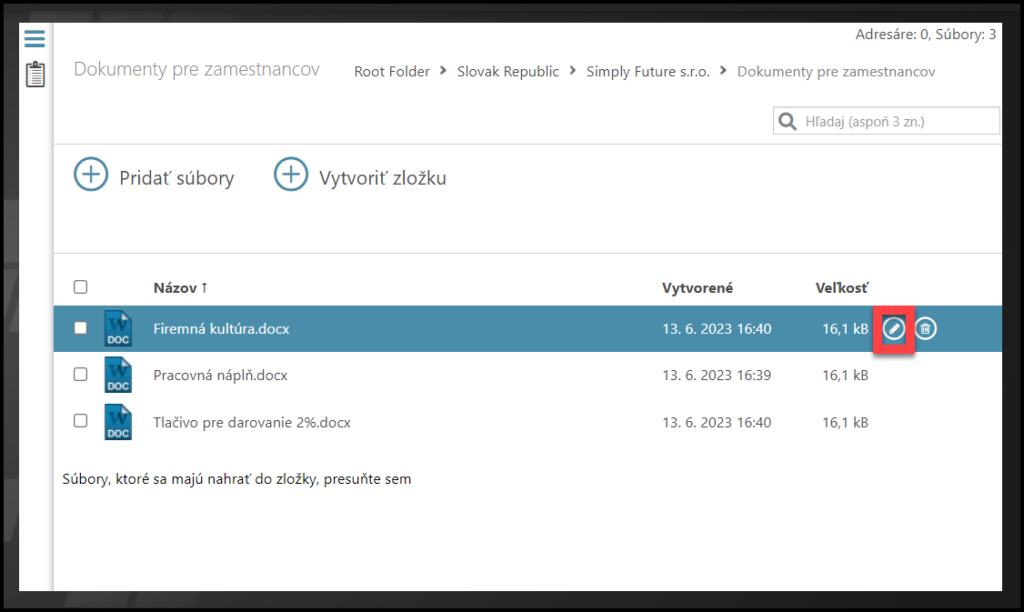Toggle the select-all checkbox in header
Image resolution: width=1024 pixels, height=612 pixels.
[x=81, y=287]
